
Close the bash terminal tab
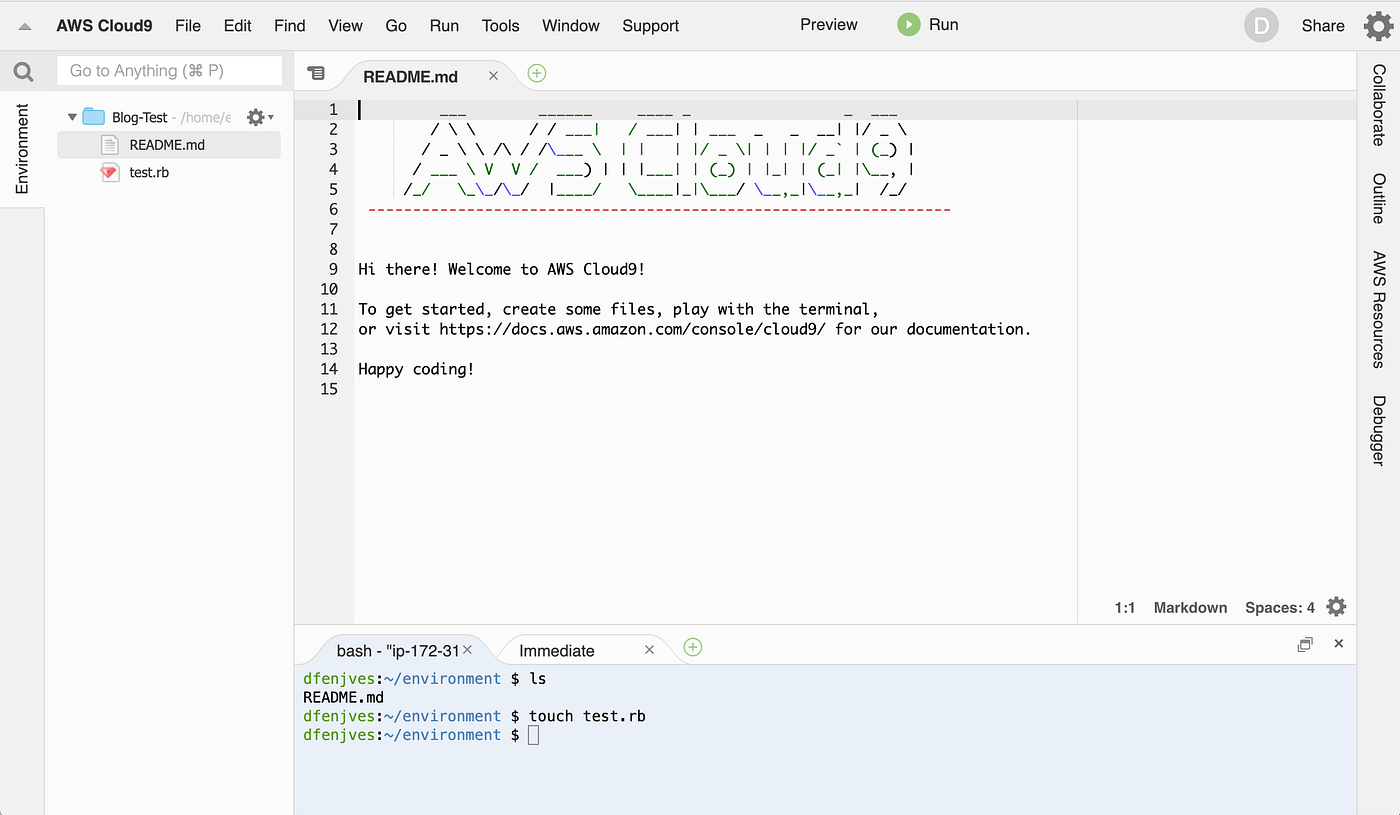(469, 650)
